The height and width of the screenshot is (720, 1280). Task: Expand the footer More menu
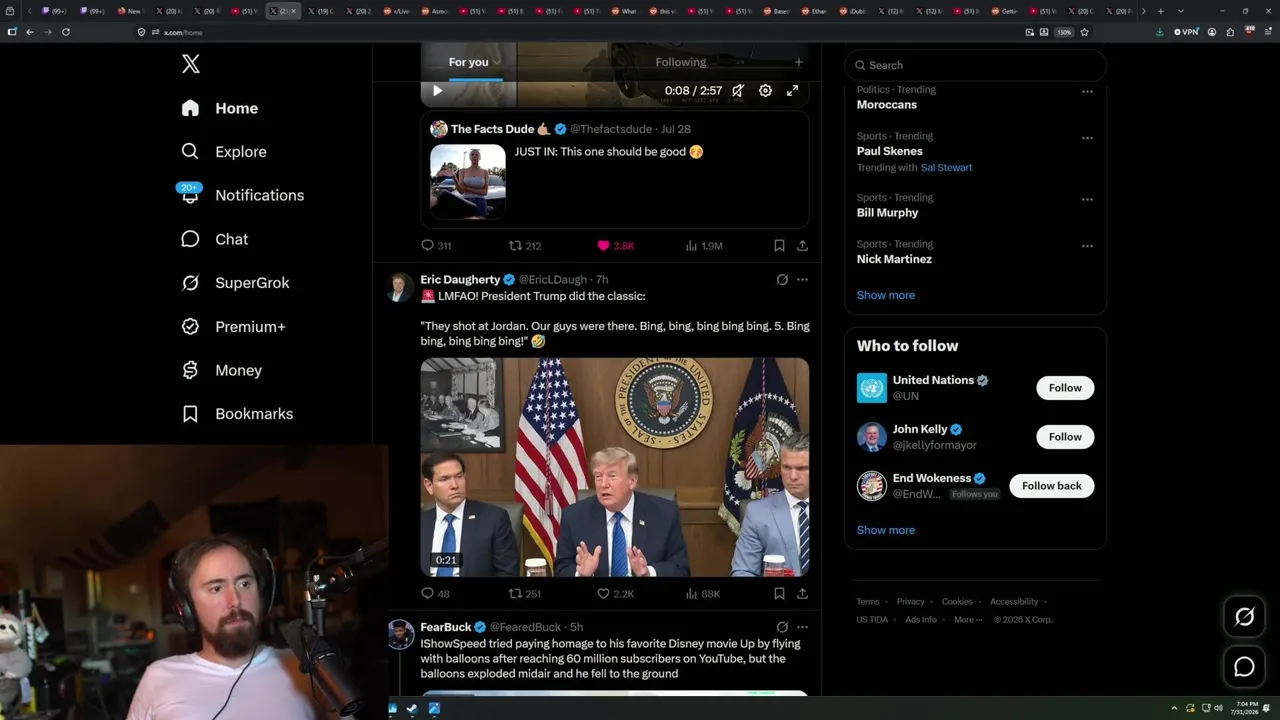click(x=967, y=620)
